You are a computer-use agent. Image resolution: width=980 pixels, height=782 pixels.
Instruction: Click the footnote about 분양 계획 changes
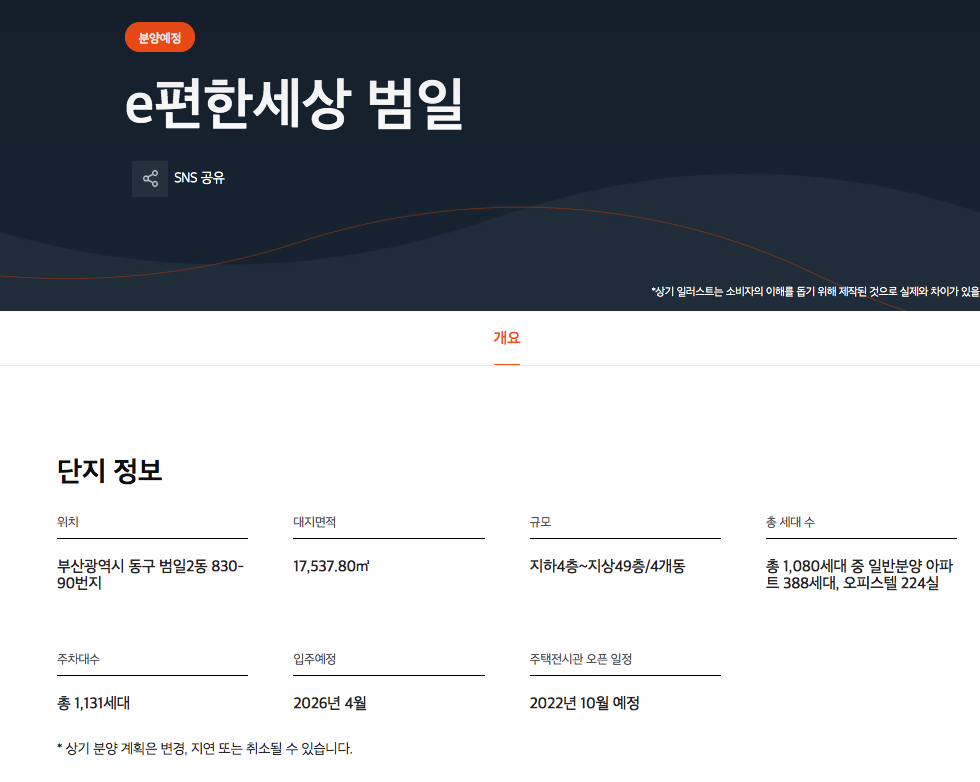tap(205, 748)
